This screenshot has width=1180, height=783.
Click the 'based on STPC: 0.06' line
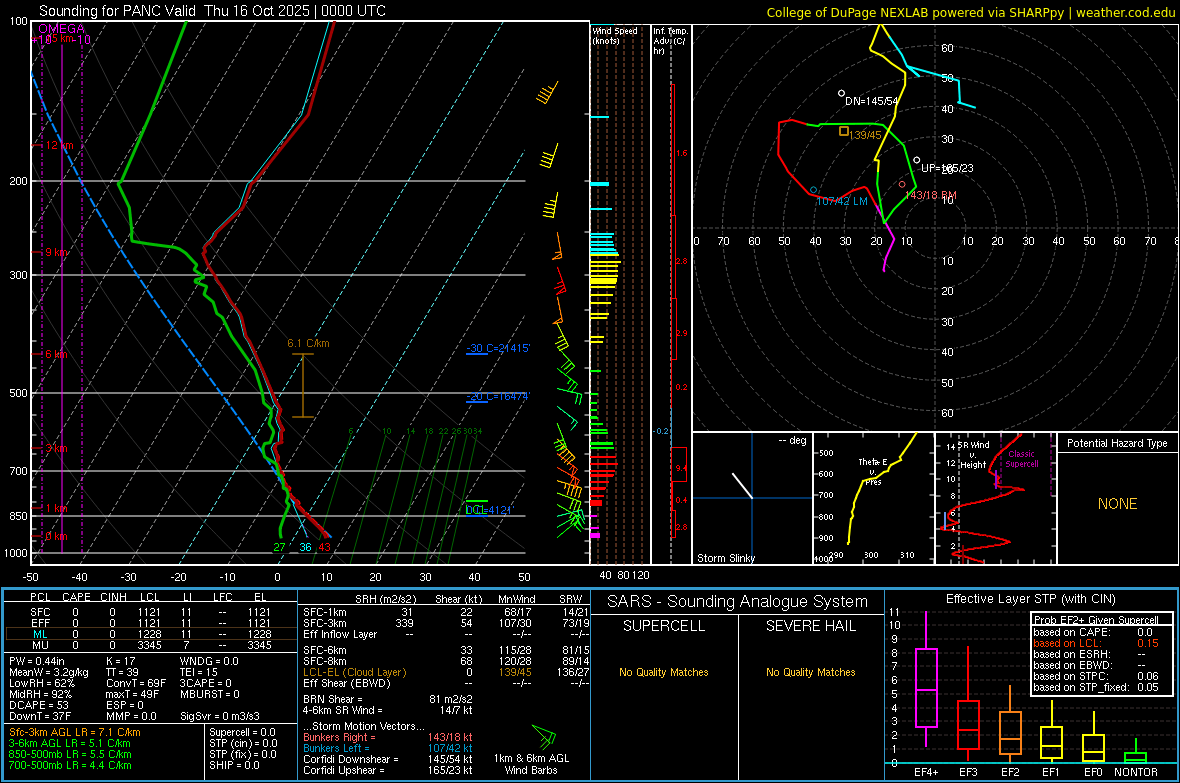1096,676
